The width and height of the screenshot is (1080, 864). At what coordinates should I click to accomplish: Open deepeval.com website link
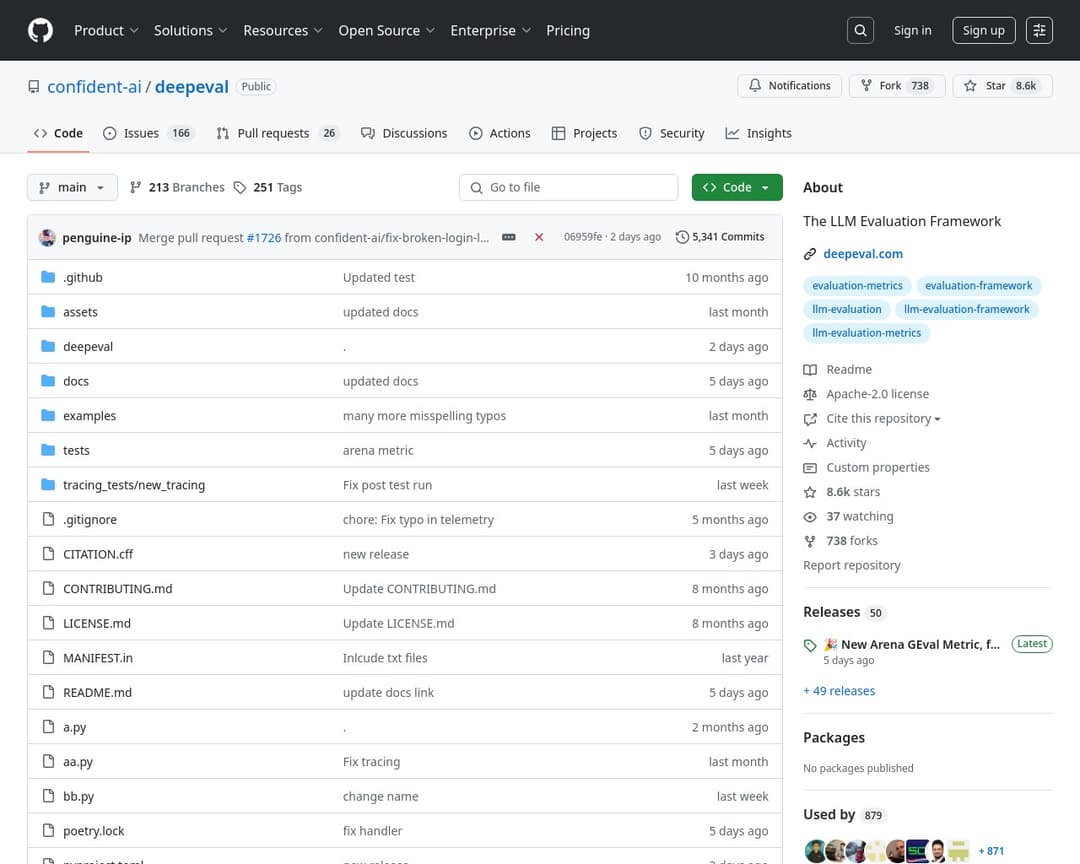pyautogui.click(x=863, y=254)
